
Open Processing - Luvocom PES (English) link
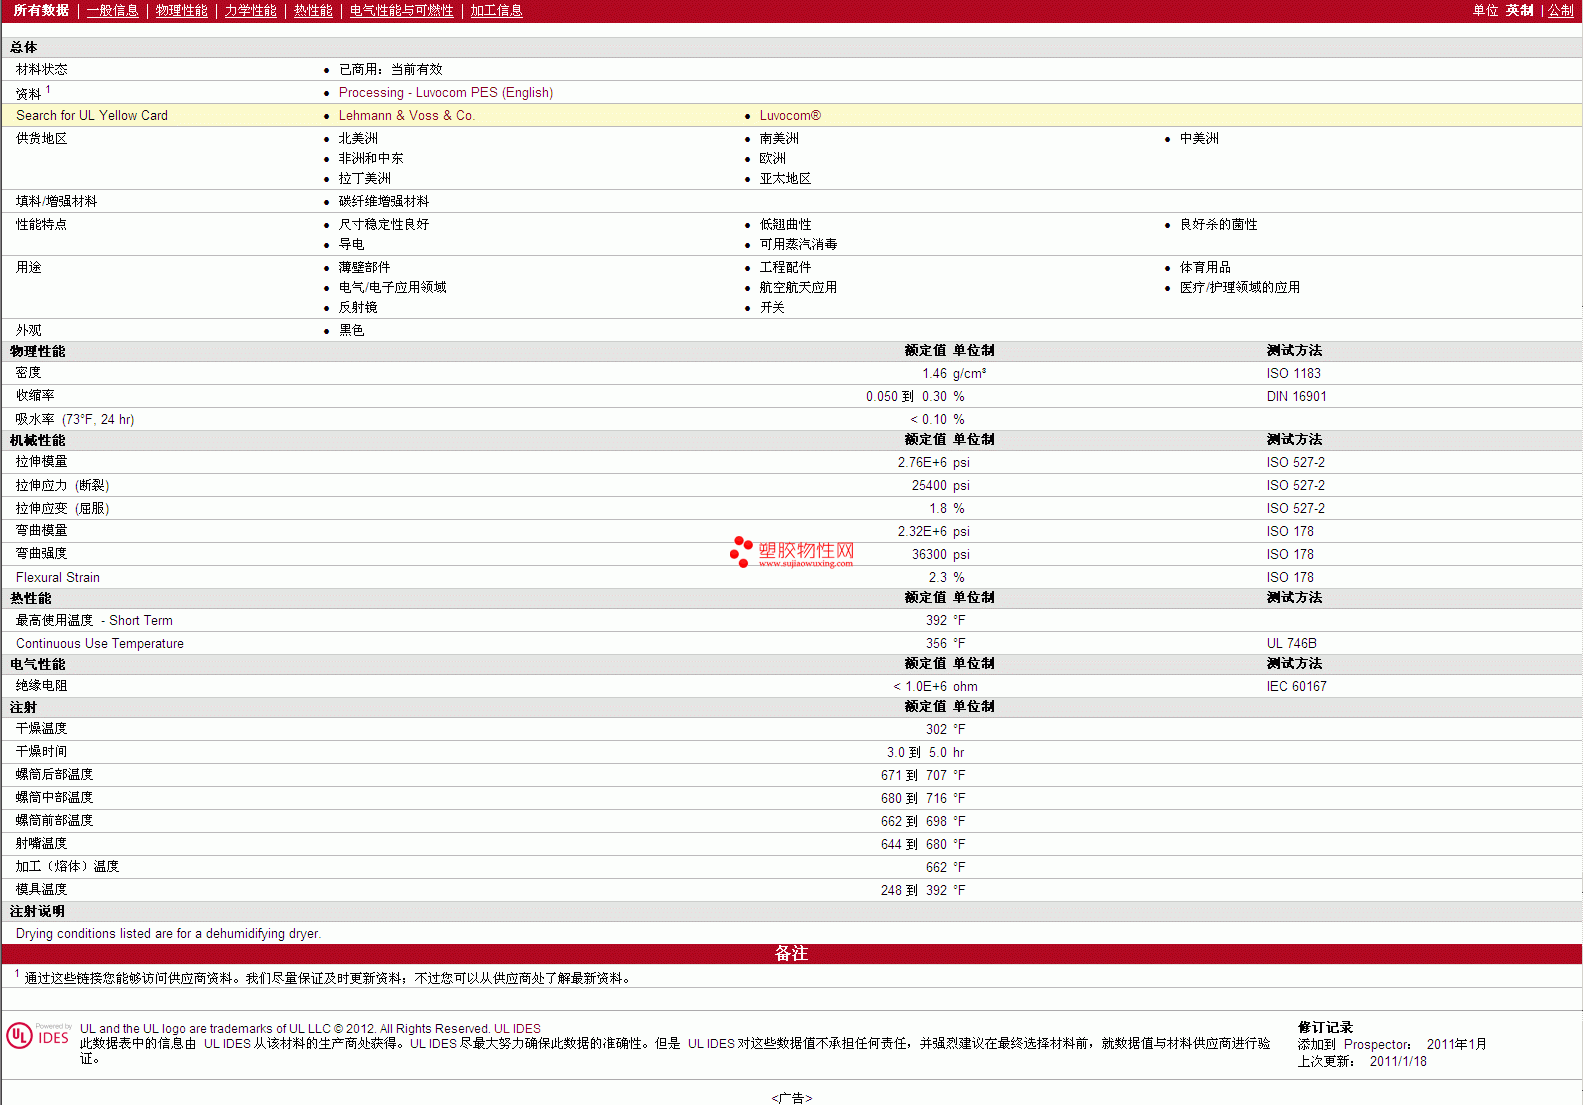(x=445, y=92)
